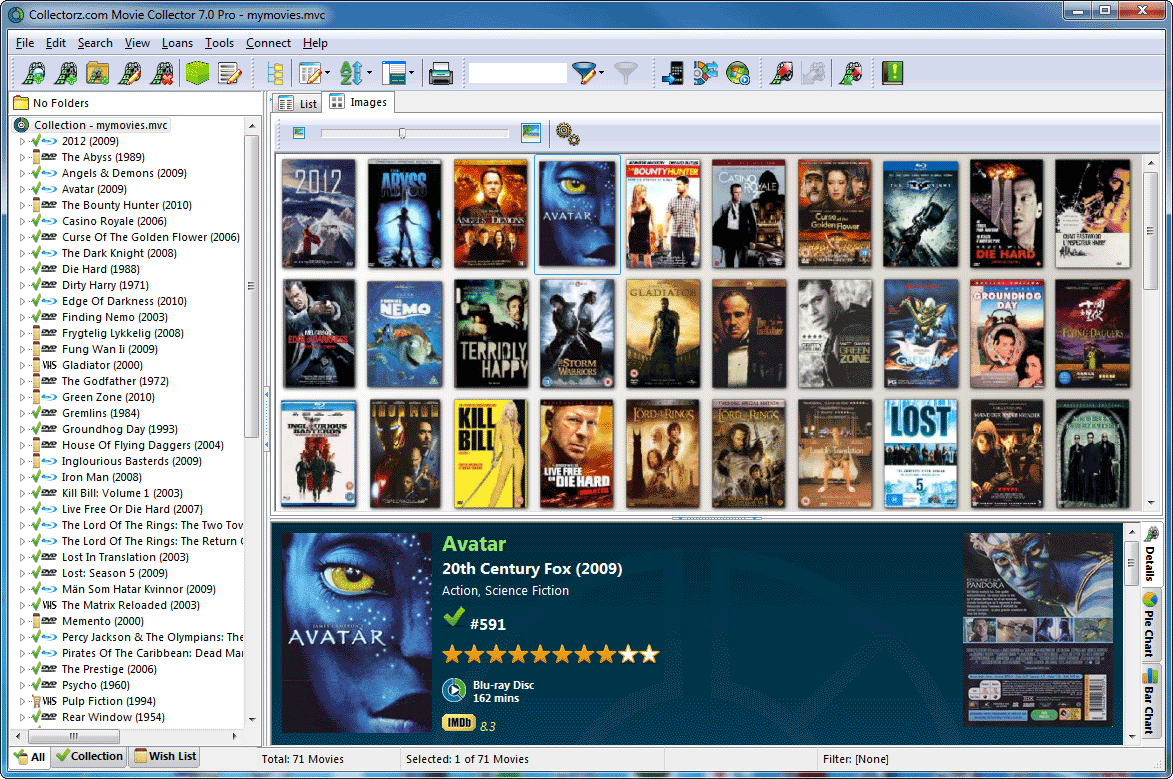Select the Gladiator cover thumbnail
This screenshot has width=1173, height=779.
pyautogui.click(x=663, y=334)
